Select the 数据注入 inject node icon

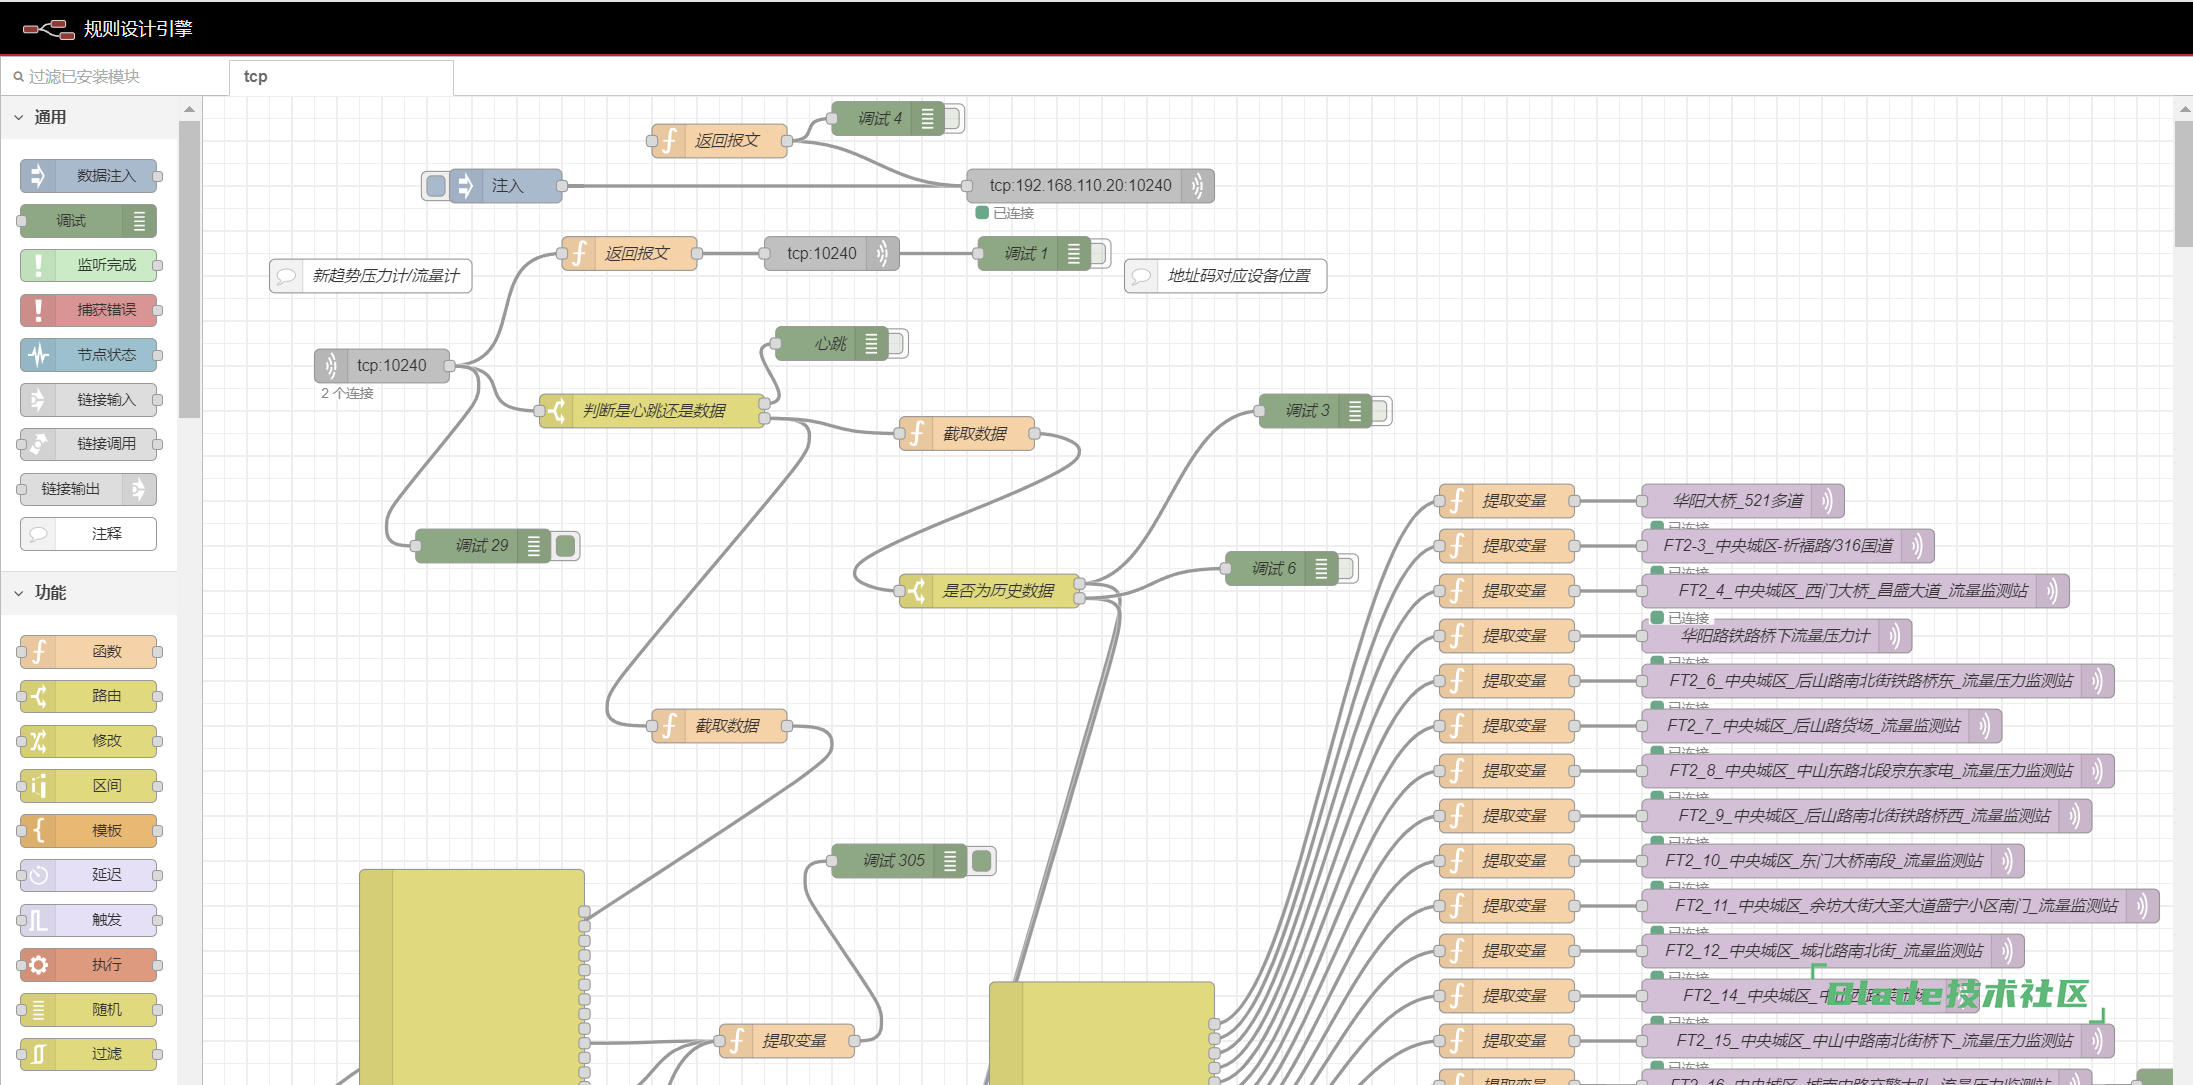[38, 176]
